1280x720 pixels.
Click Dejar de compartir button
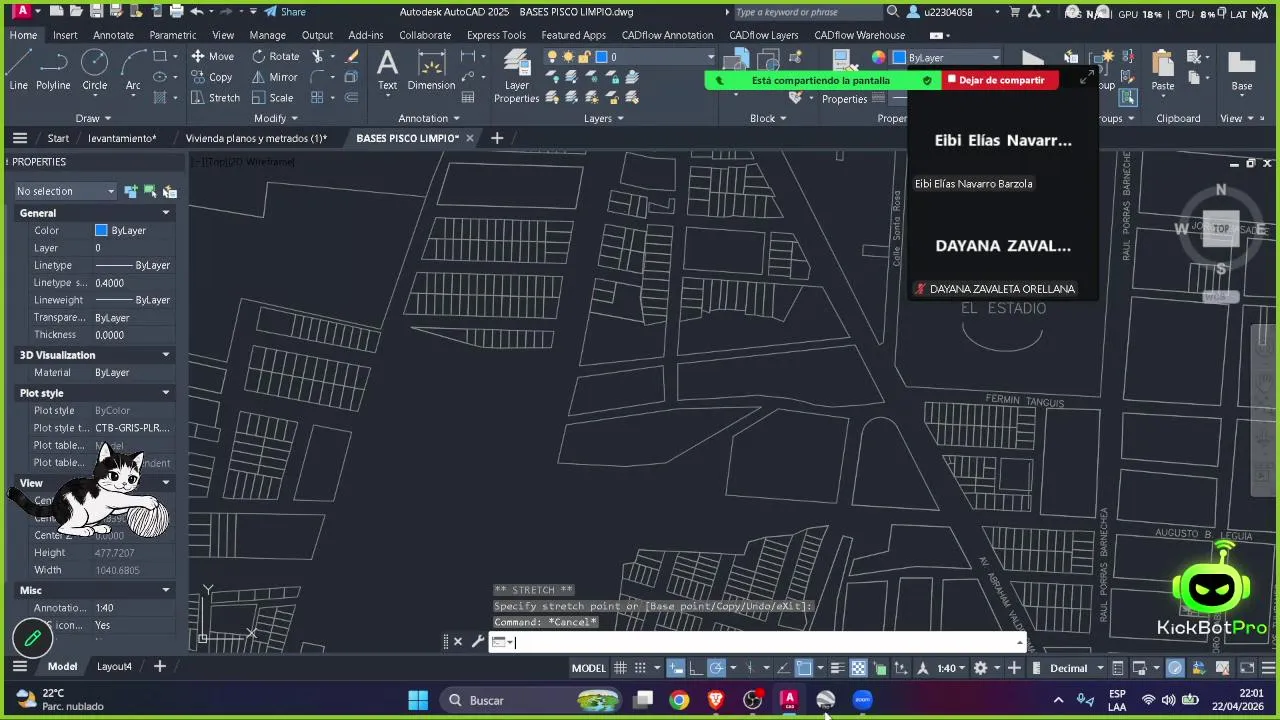click(x=1001, y=80)
